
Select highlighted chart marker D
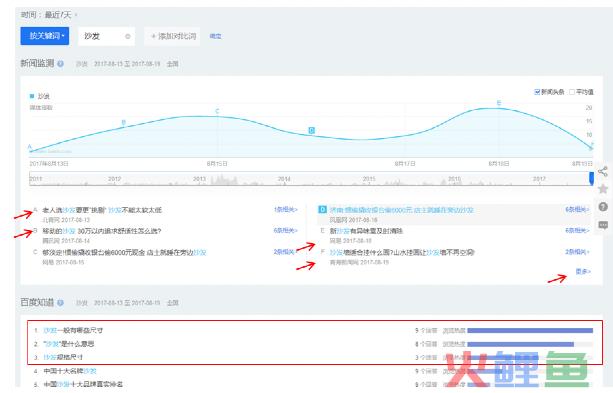click(311, 130)
